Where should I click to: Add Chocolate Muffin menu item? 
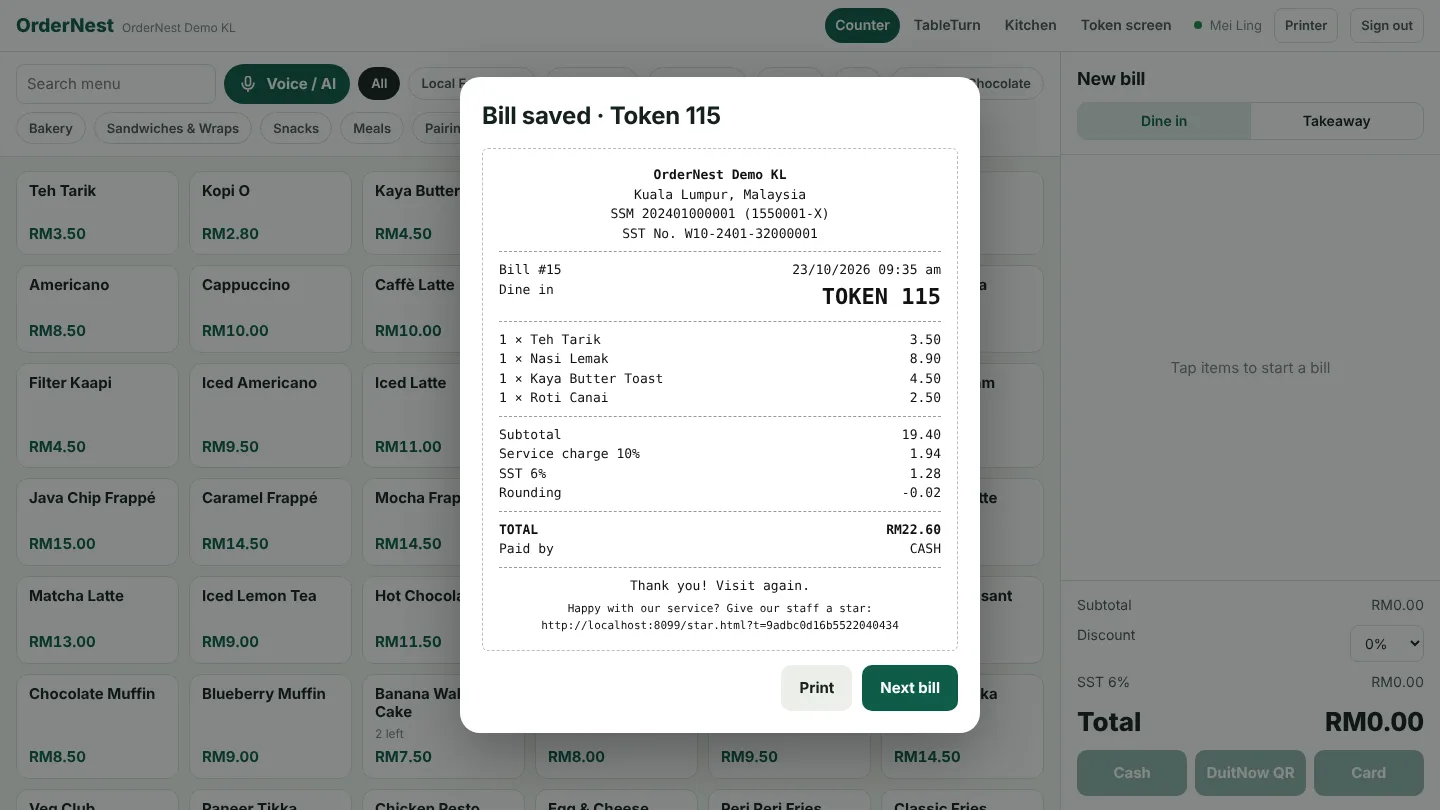(97, 726)
